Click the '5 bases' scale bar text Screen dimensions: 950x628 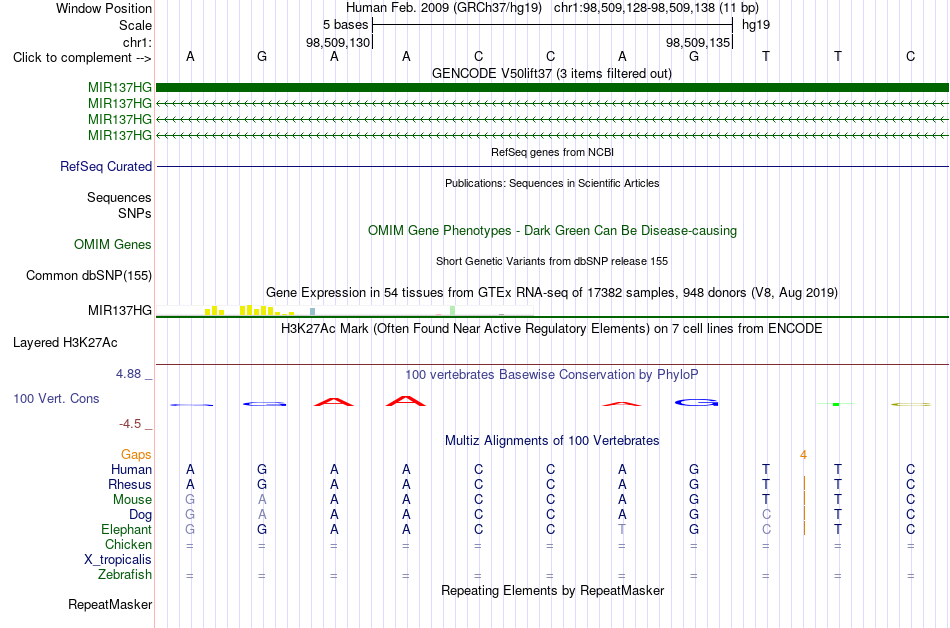(x=345, y=25)
